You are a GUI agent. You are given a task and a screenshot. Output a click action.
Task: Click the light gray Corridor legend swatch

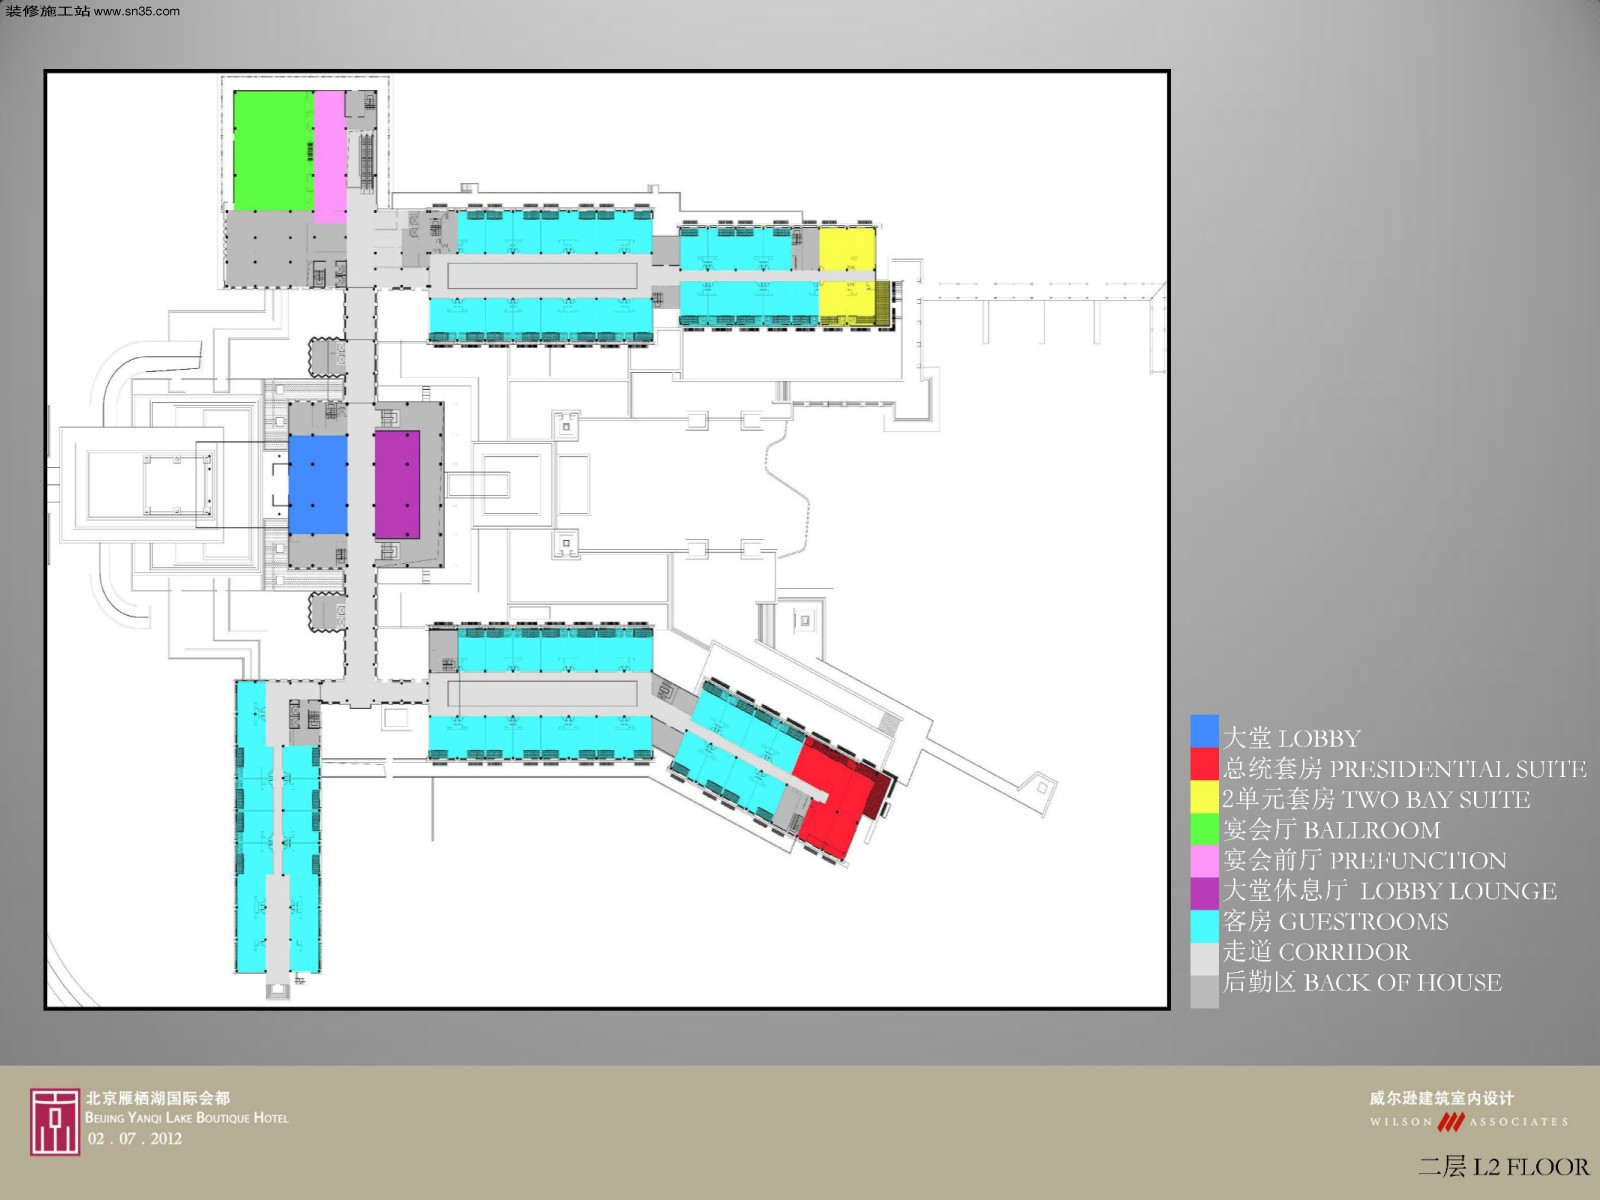pos(1205,959)
